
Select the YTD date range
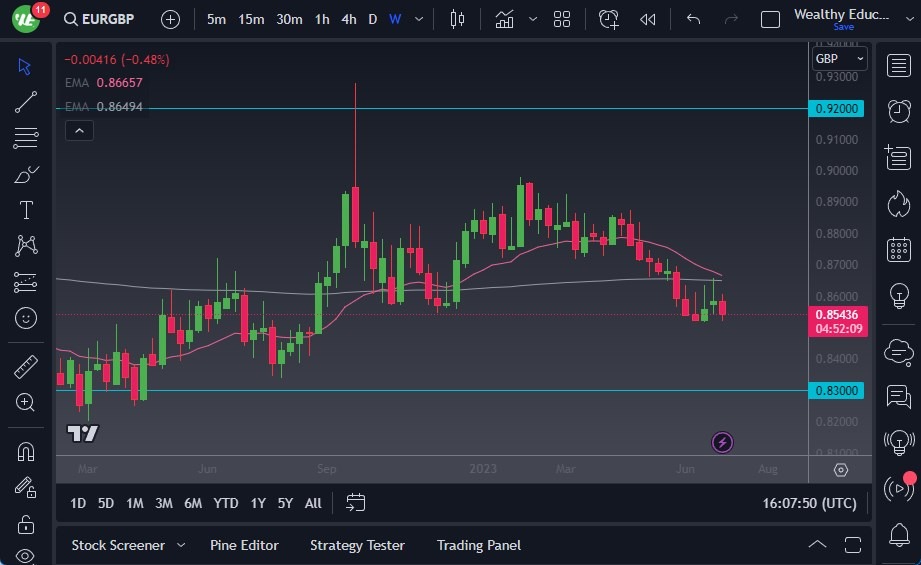[x=226, y=503]
